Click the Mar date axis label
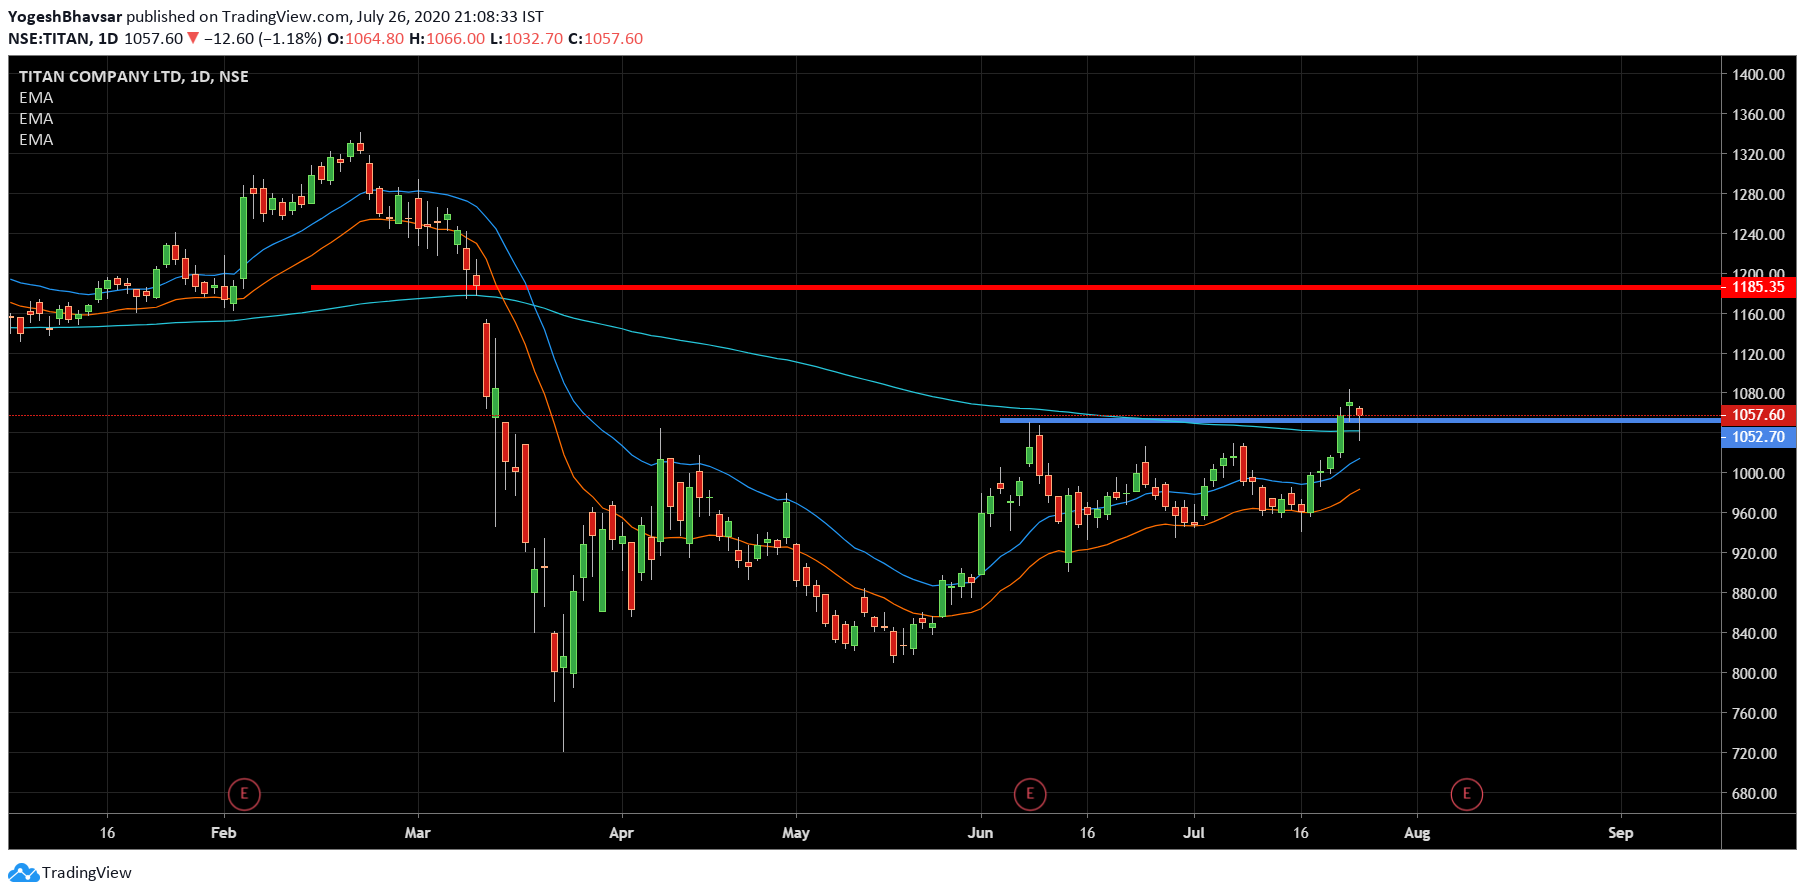1805x896 pixels. click(417, 832)
